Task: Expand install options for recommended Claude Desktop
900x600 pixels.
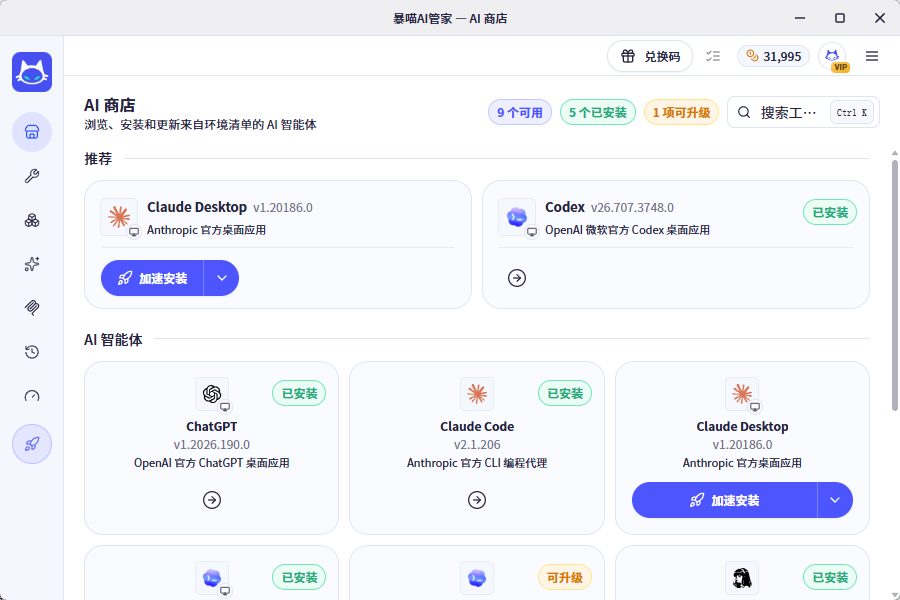Action: click(x=222, y=278)
